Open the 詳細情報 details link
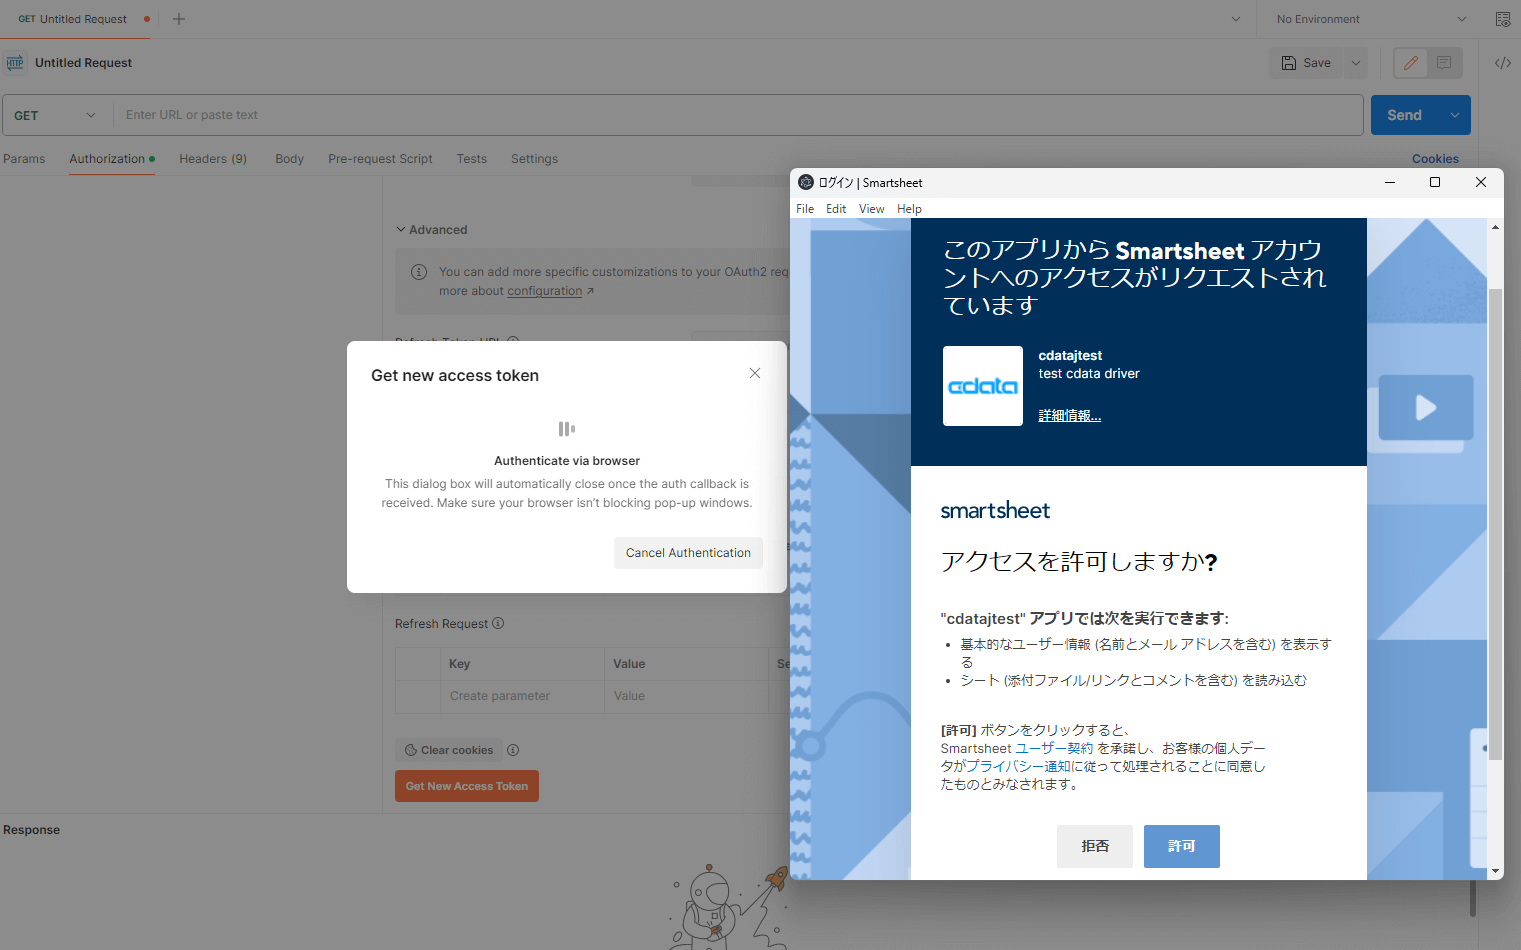 (1069, 415)
